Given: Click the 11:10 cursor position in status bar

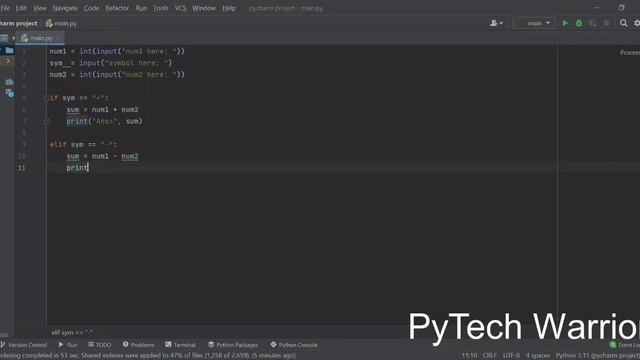Looking at the screenshot, I should pyautogui.click(x=469, y=356).
